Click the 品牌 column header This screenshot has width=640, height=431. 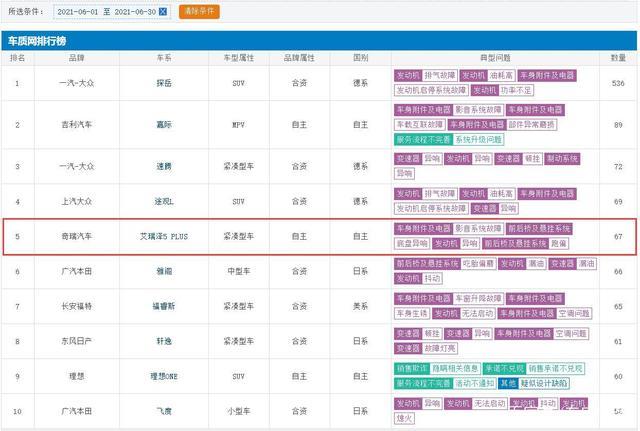tap(76, 58)
